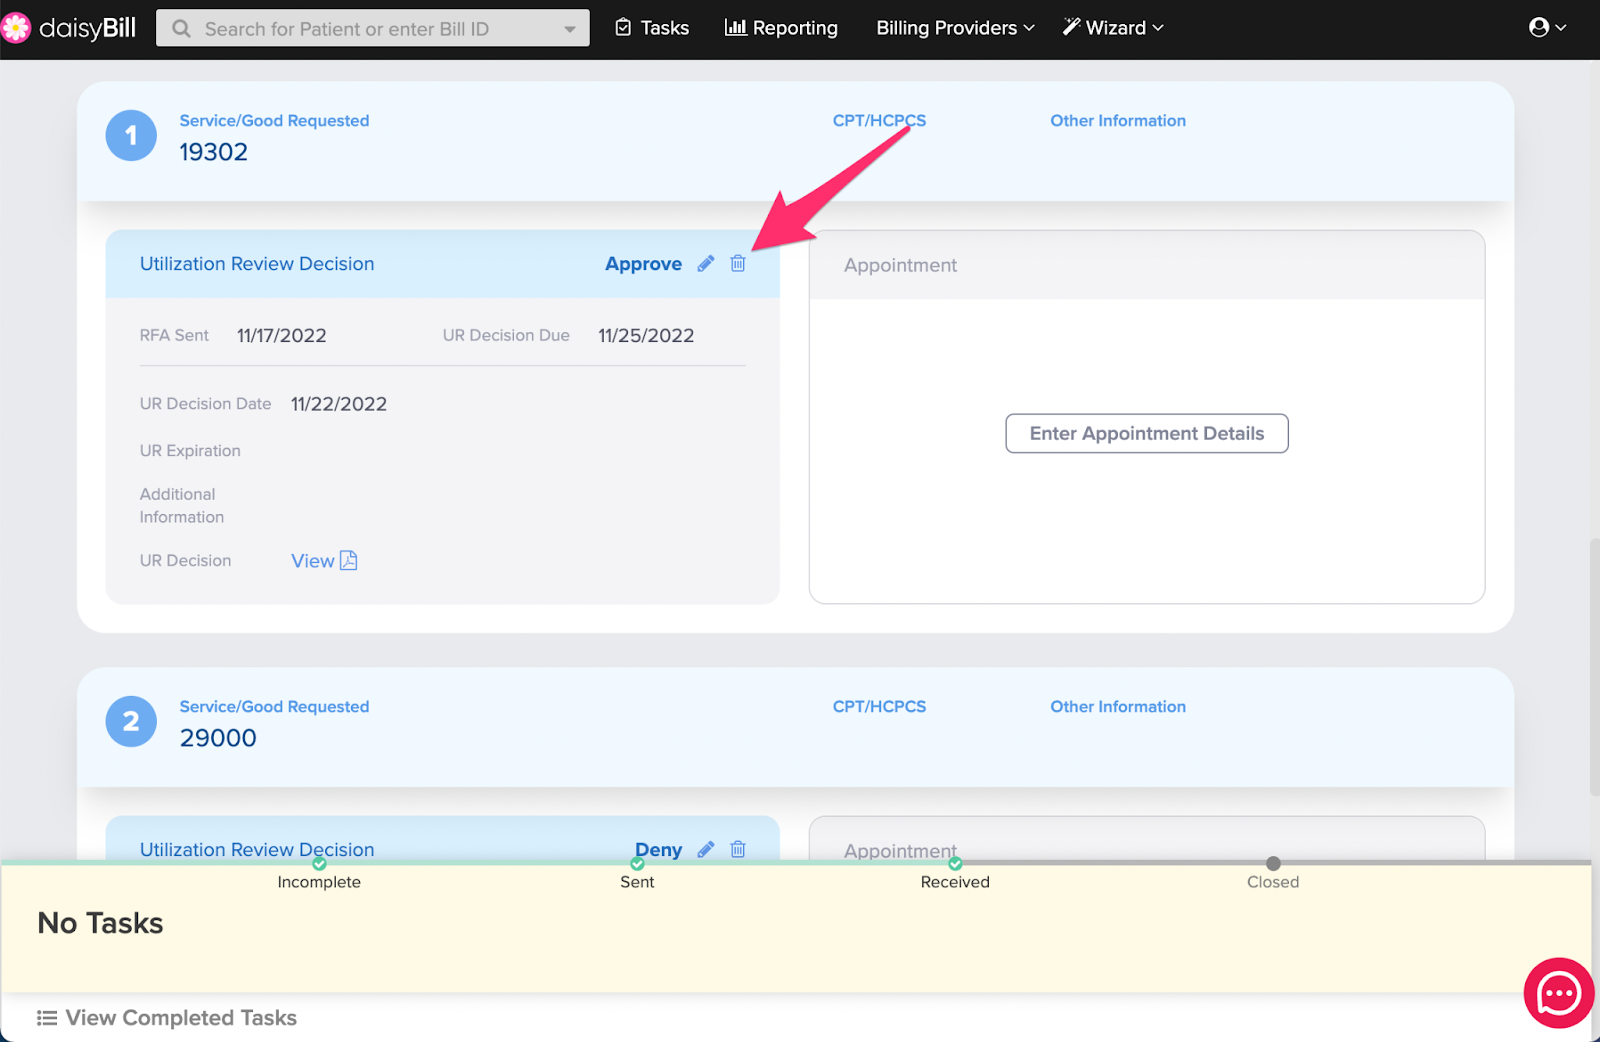Click the Reporting bar chart icon
1600x1042 pixels.
(736, 28)
